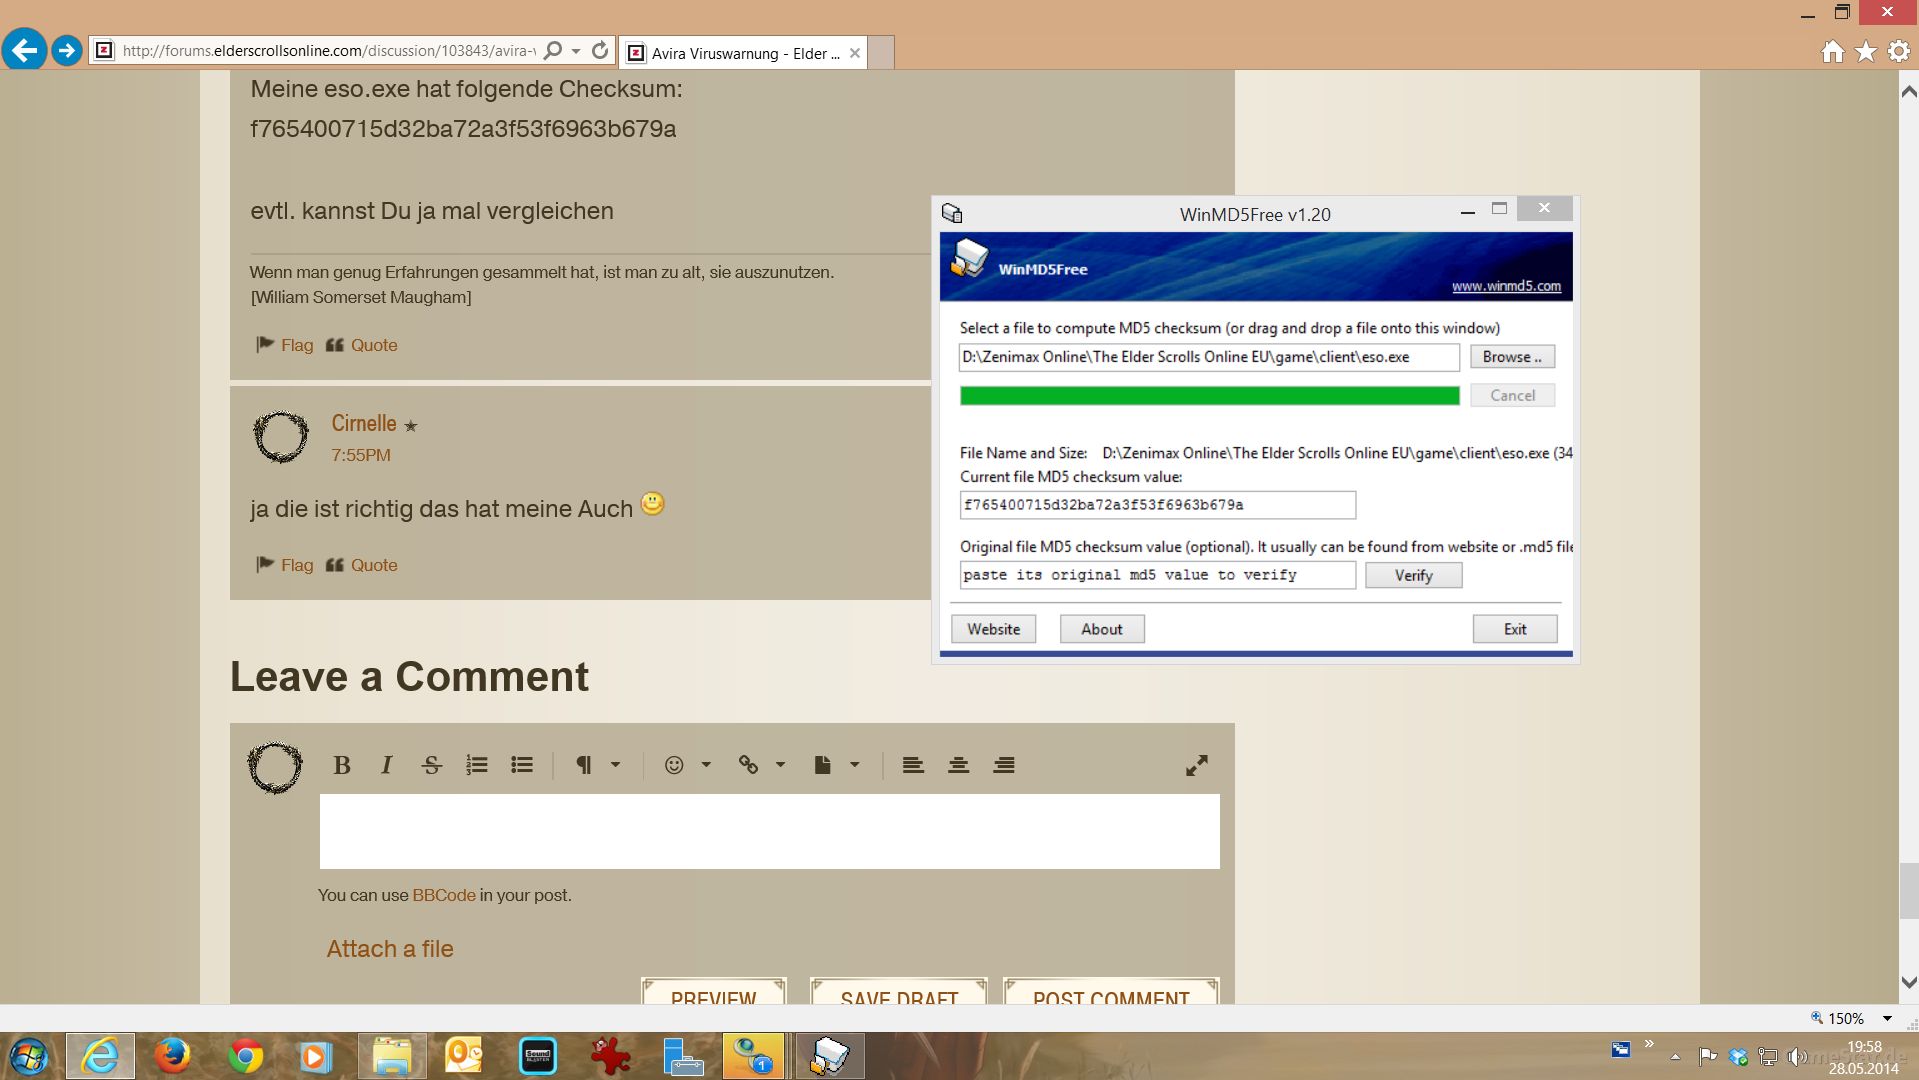
Task: Select the forum checksum text f765400715d32ba72a3f53f6963b679a
Action: pos(463,129)
